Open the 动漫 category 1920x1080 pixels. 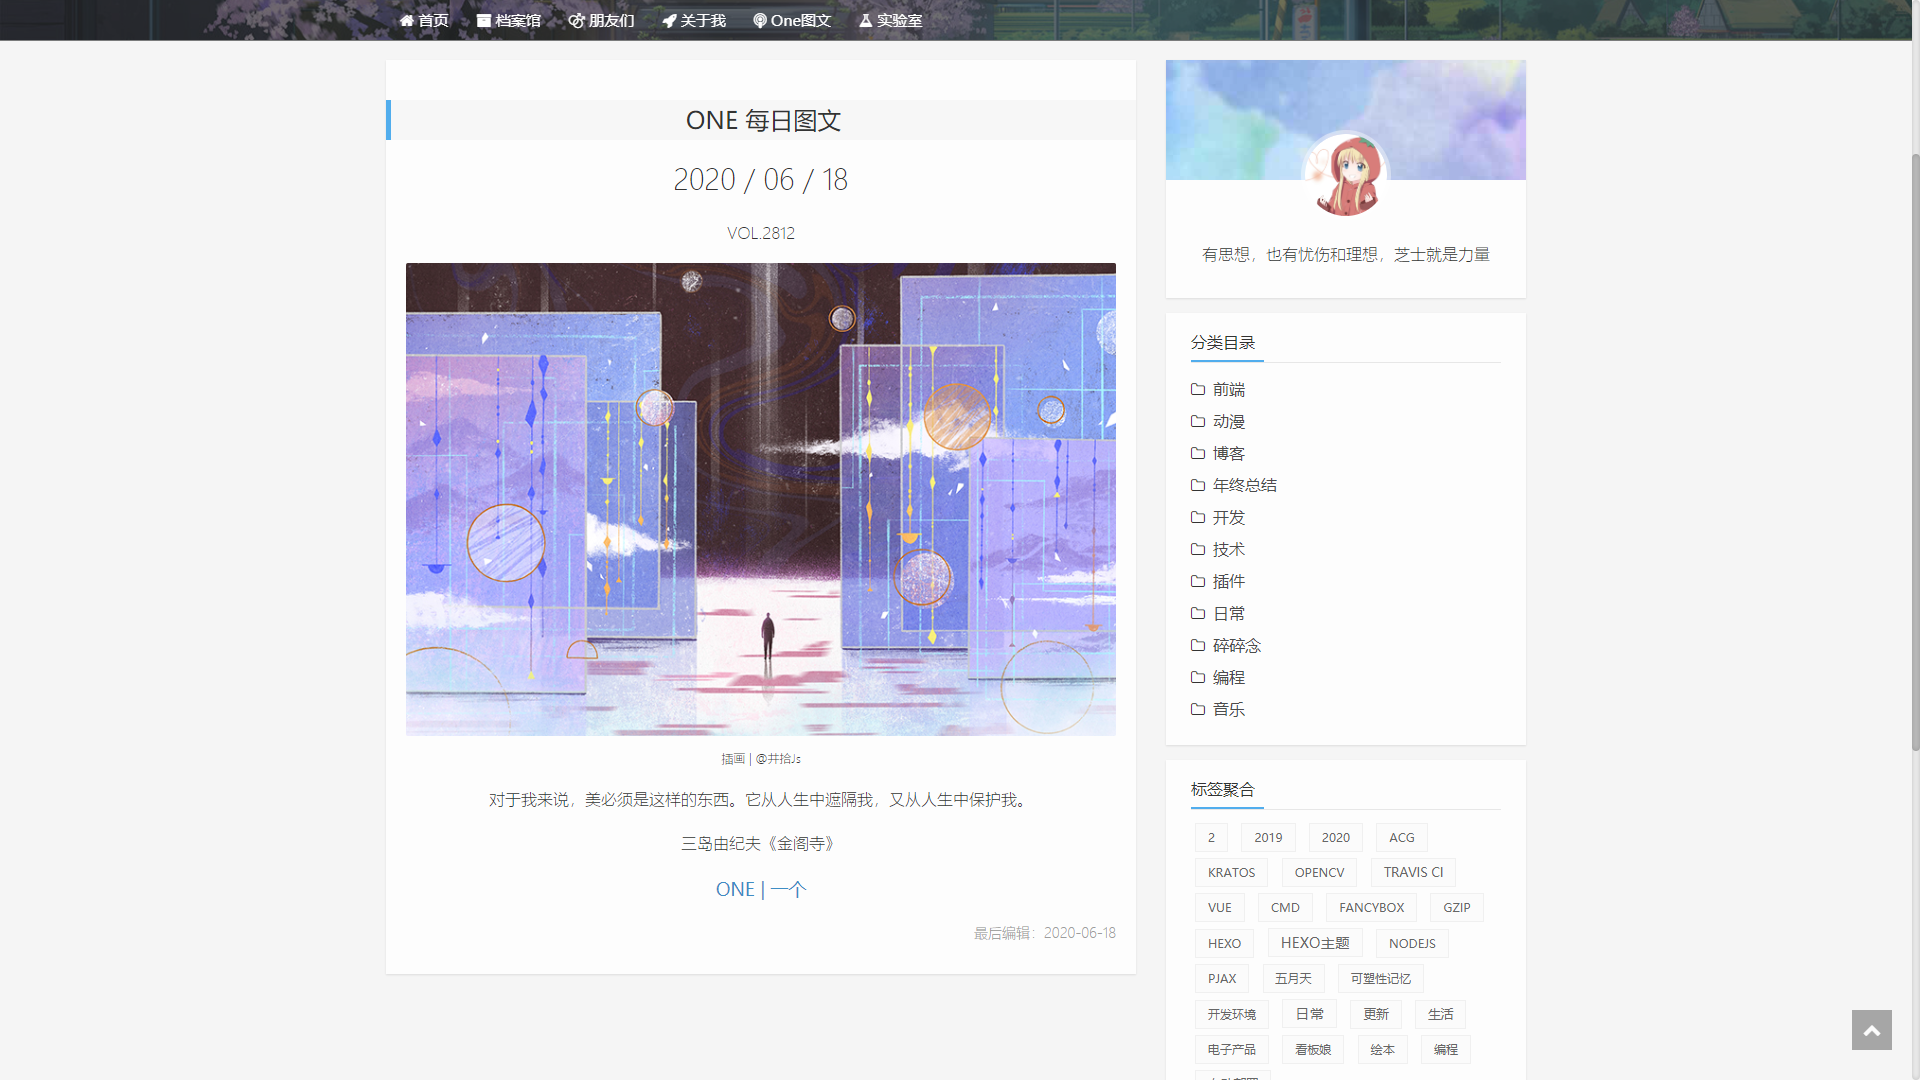pyautogui.click(x=1228, y=421)
